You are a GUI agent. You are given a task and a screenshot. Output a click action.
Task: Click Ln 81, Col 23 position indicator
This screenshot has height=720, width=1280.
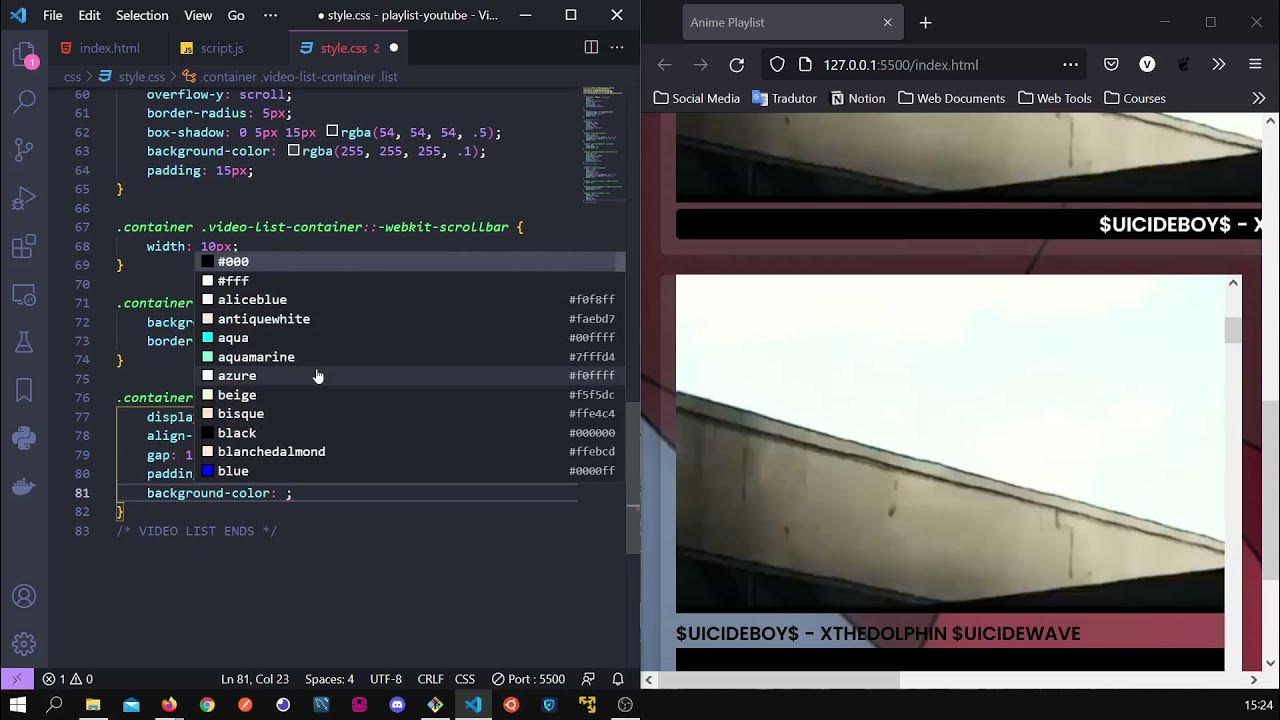(255, 679)
